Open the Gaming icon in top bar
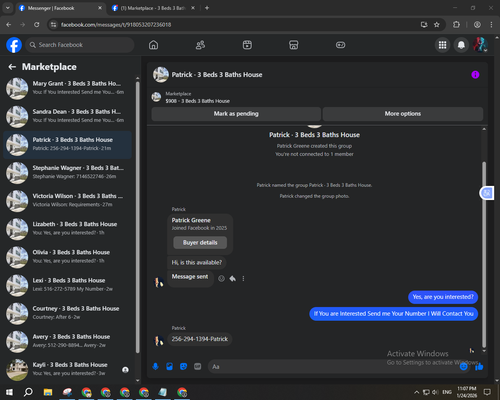The width and height of the screenshot is (500, 400). click(340, 45)
